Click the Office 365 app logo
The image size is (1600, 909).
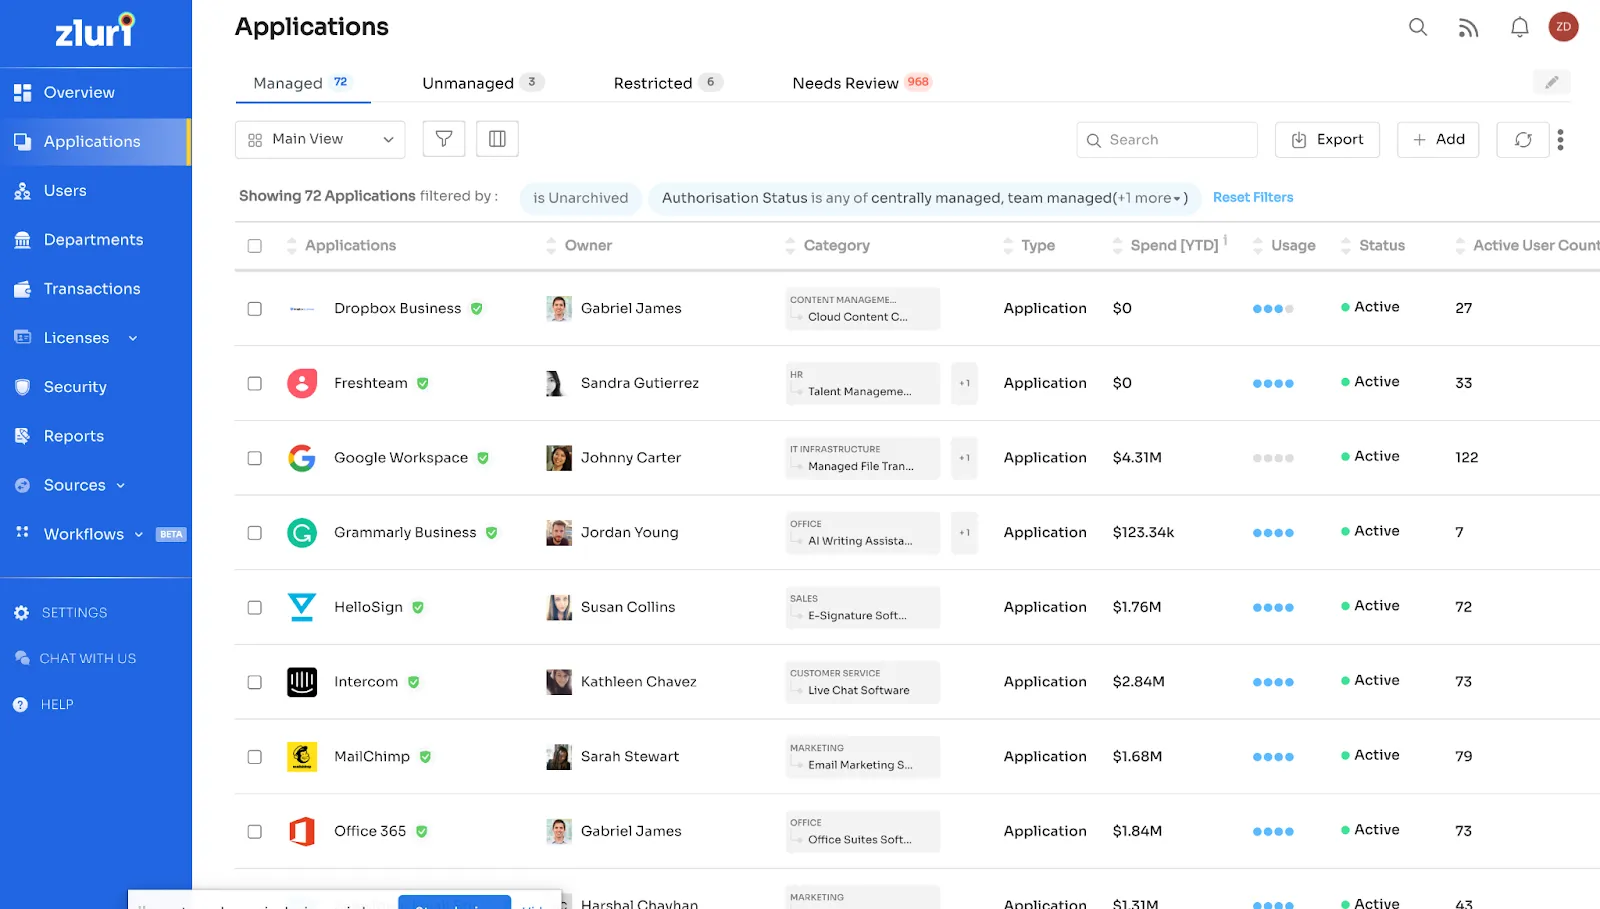(302, 831)
